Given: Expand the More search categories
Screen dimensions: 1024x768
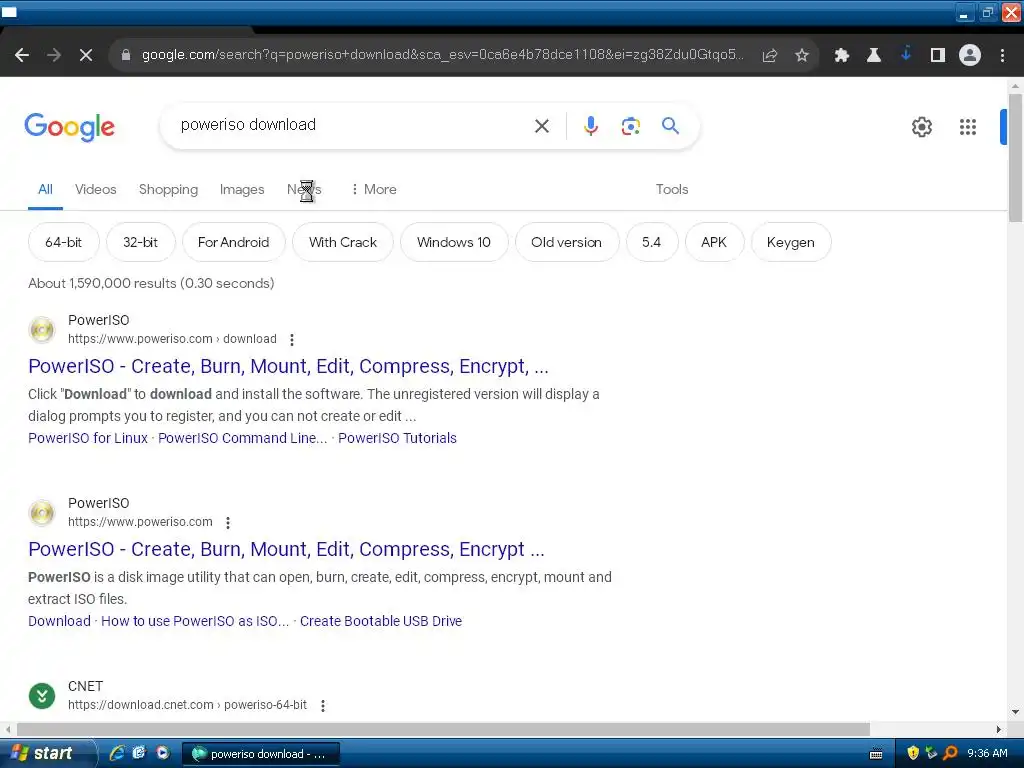Looking at the screenshot, I should tap(374, 189).
